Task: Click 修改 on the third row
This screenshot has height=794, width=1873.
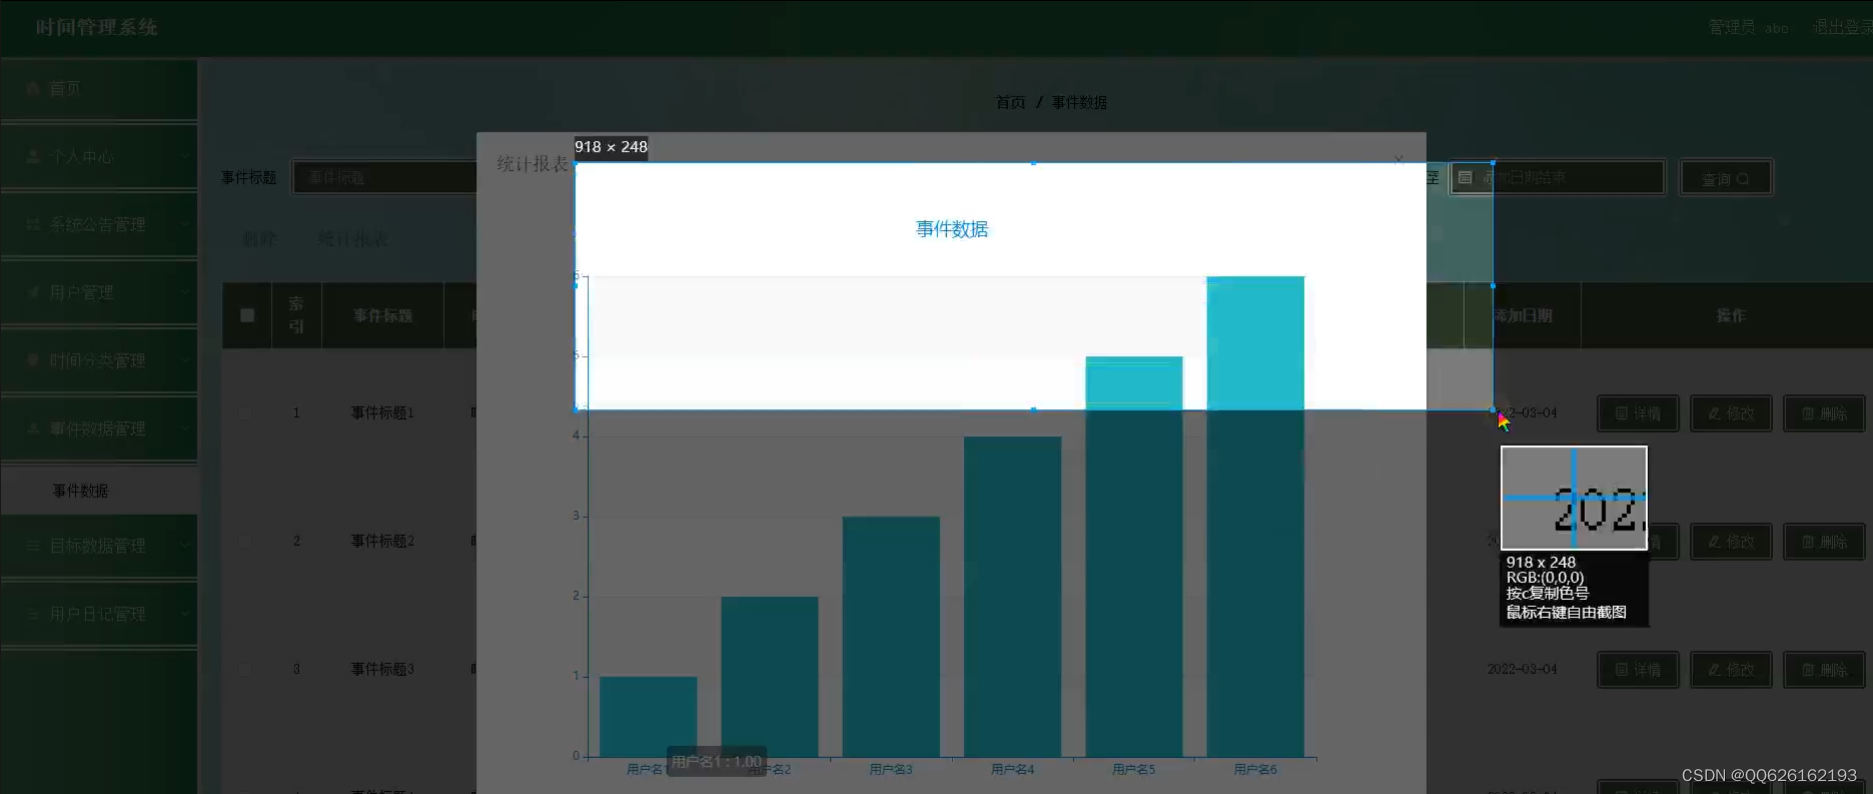Action: (x=1731, y=669)
